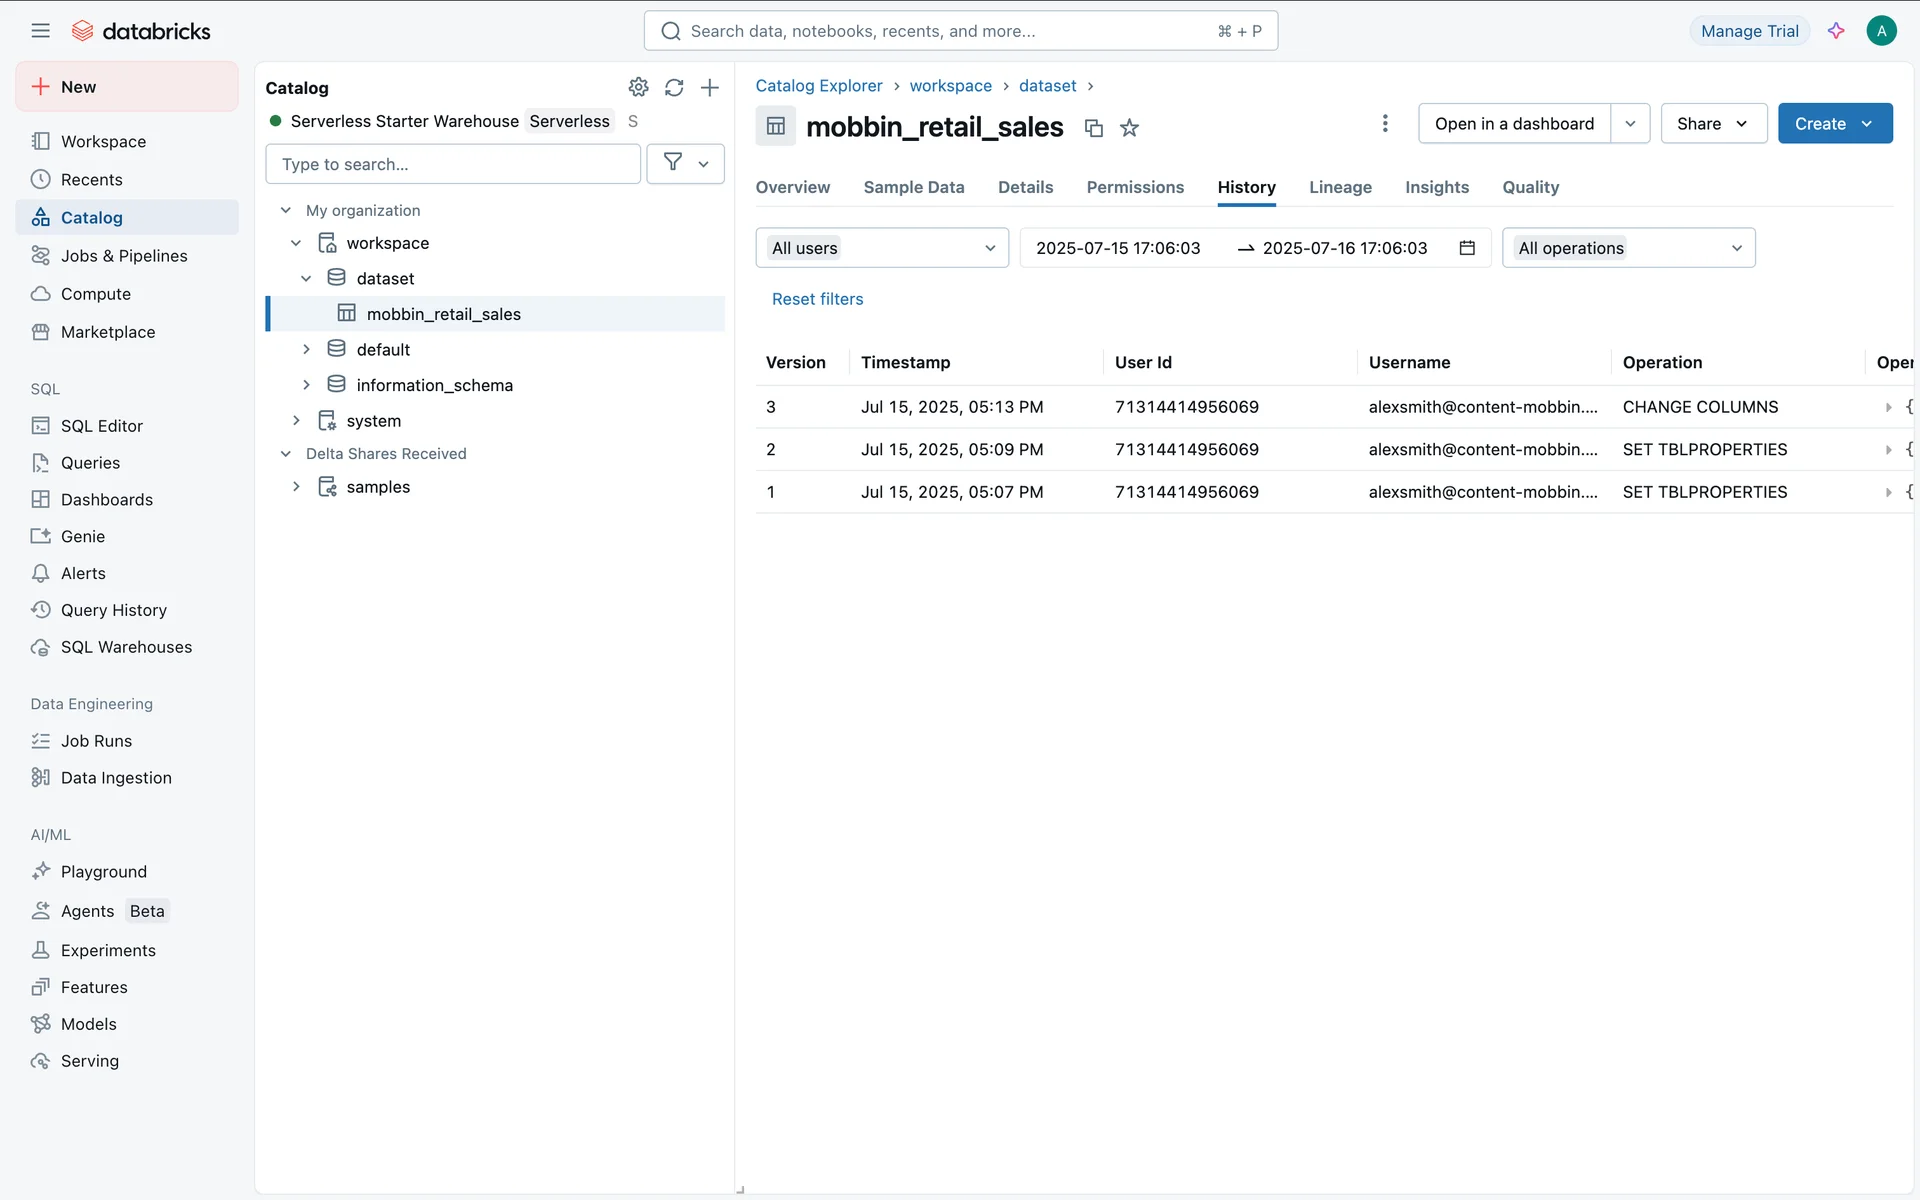Copy the mobbin_retail_sales table name

tap(1093, 128)
